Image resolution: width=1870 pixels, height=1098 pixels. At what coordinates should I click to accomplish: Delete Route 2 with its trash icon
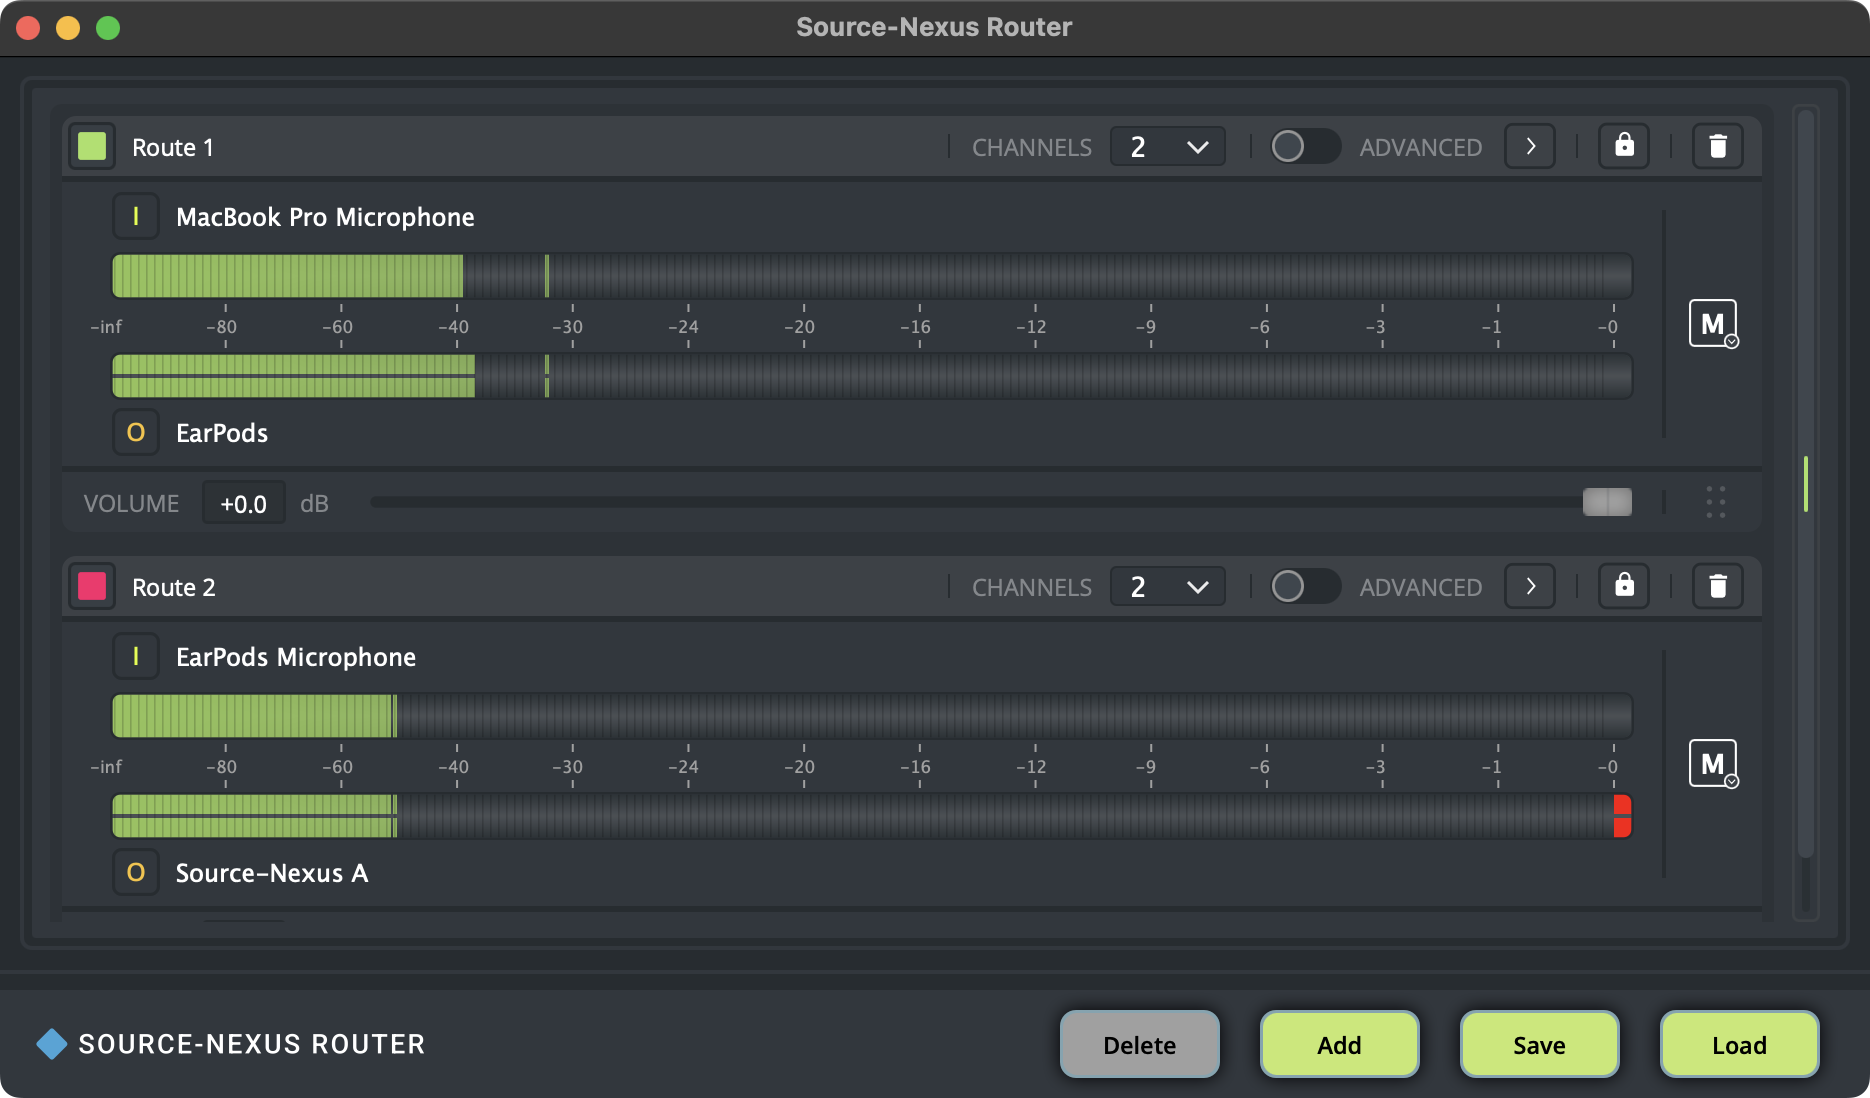1718,586
